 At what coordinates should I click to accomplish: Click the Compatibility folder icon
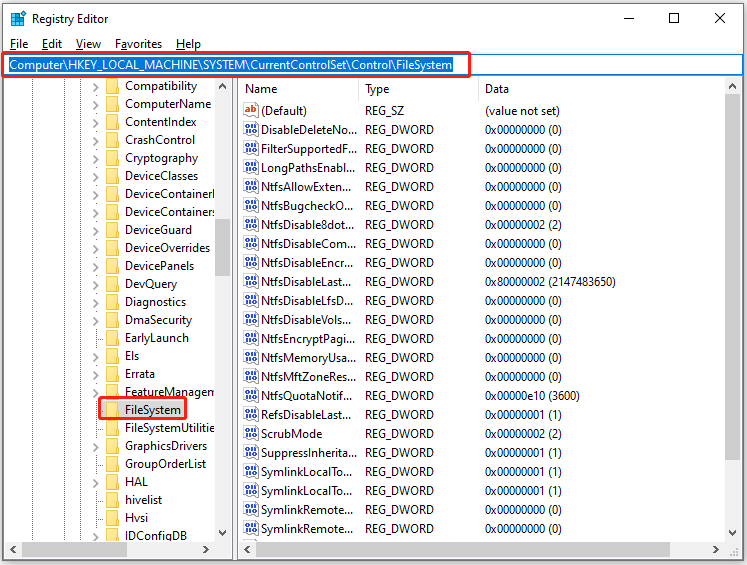112,86
